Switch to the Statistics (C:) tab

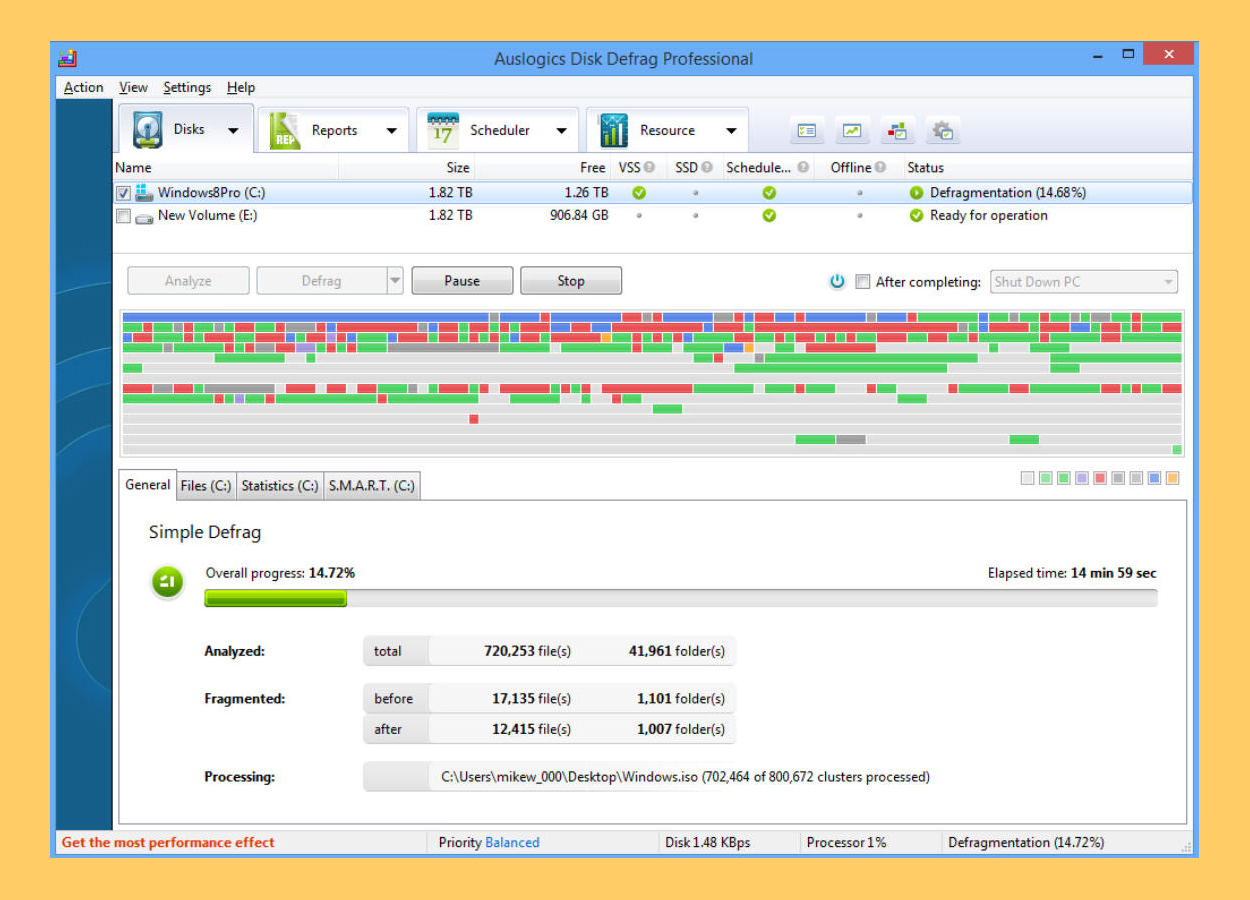[x=280, y=486]
